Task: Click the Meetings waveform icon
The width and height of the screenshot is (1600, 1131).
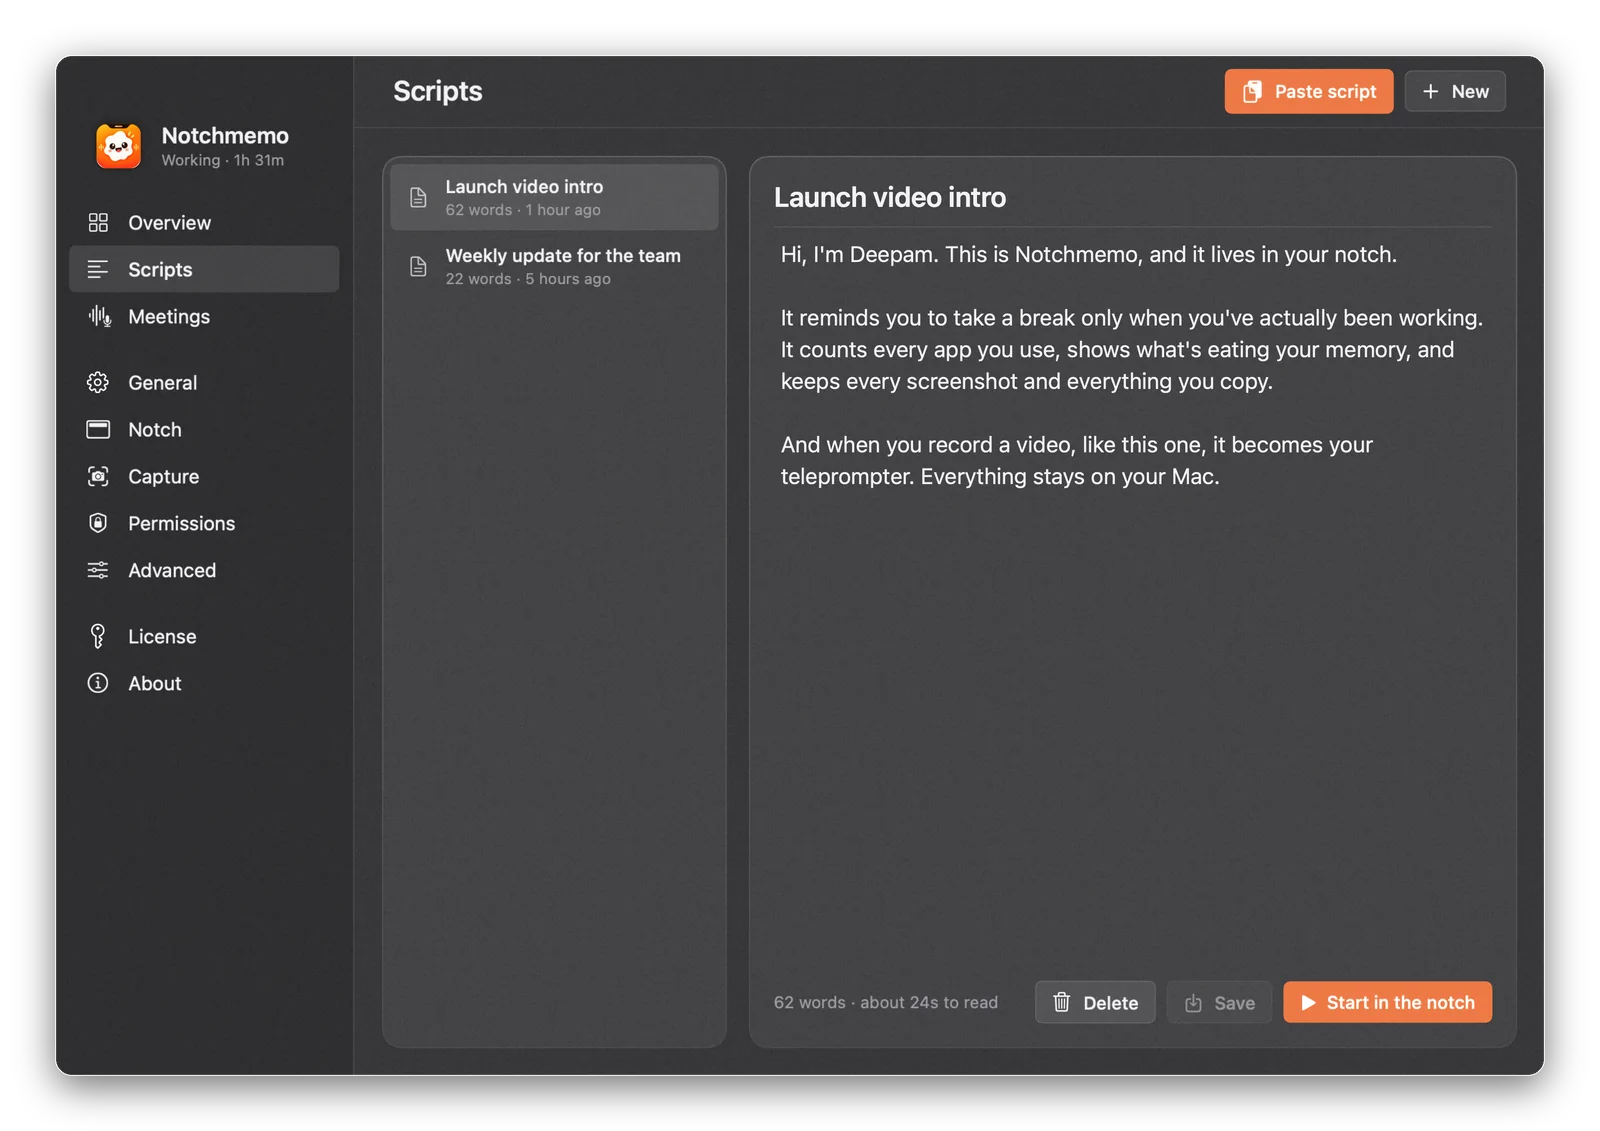Action: pyautogui.click(x=98, y=316)
